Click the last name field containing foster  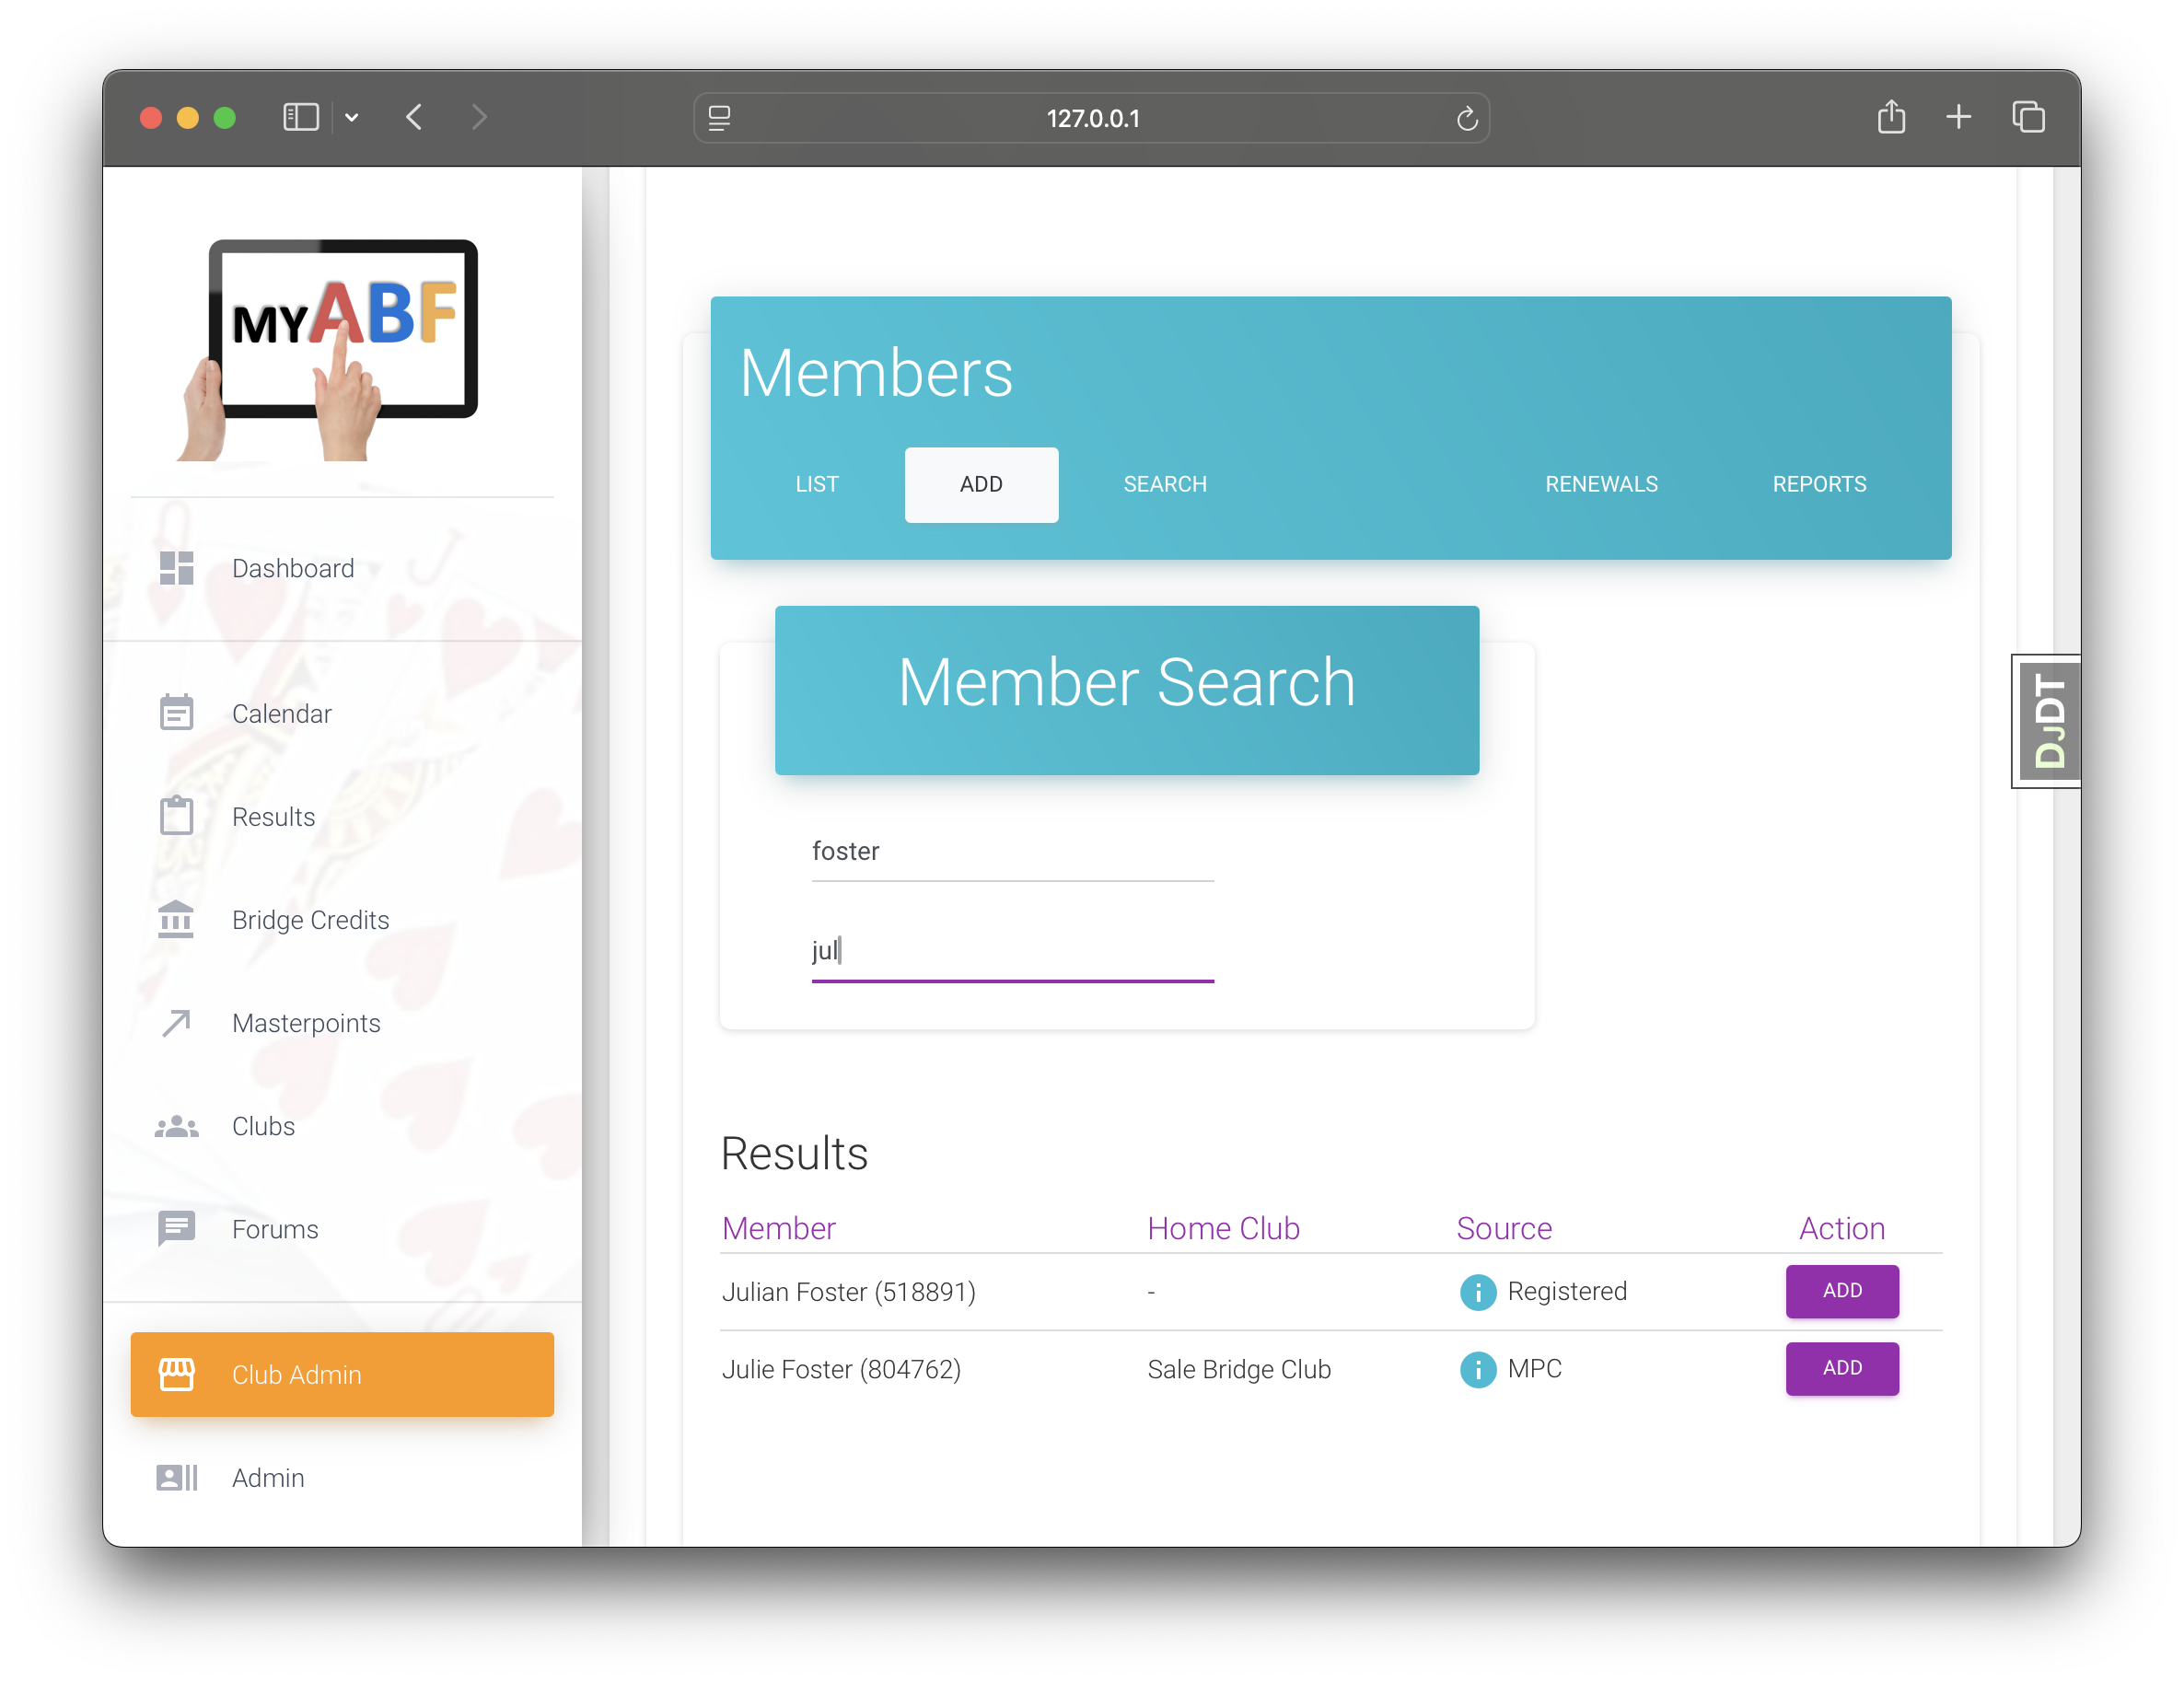click(1011, 851)
